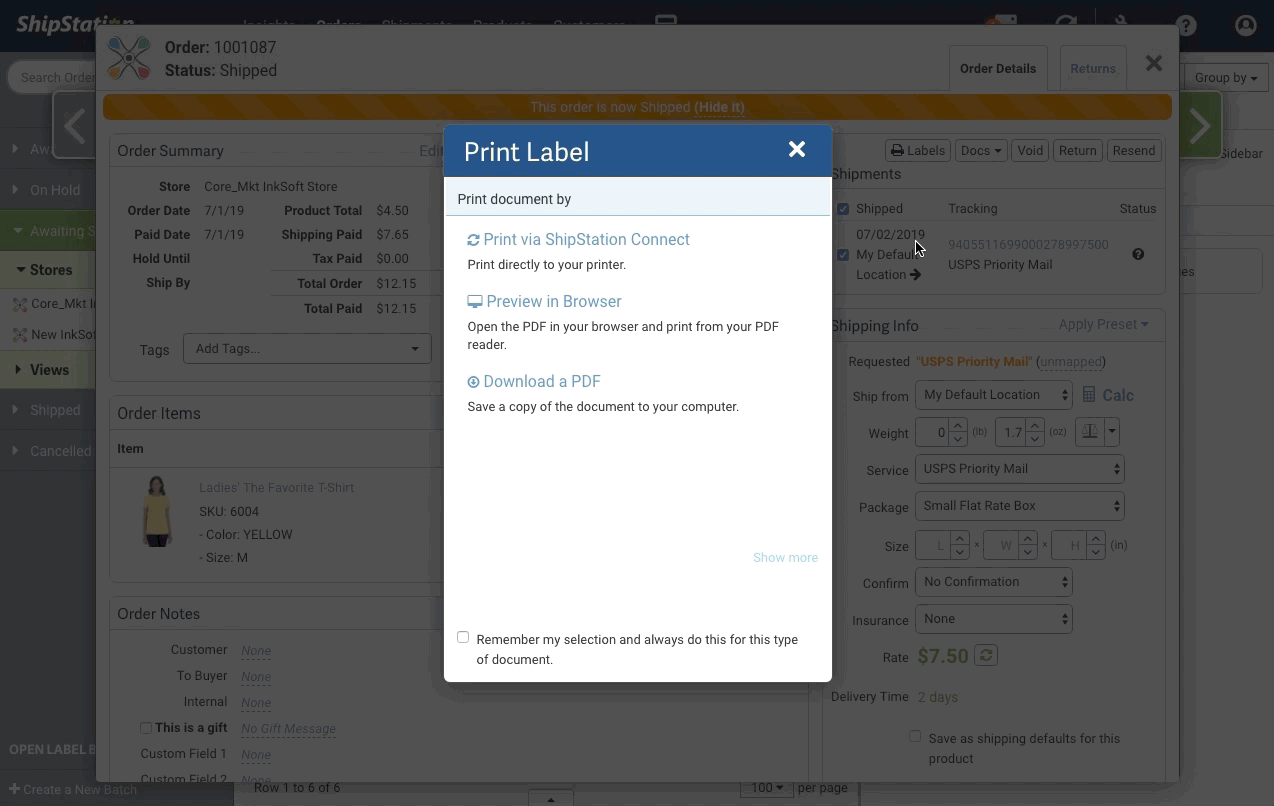Image resolution: width=1274 pixels, height=806 pixels.
Task: Open the Service dropdown USPS Priority Mail
Action: coord(1019,469)
